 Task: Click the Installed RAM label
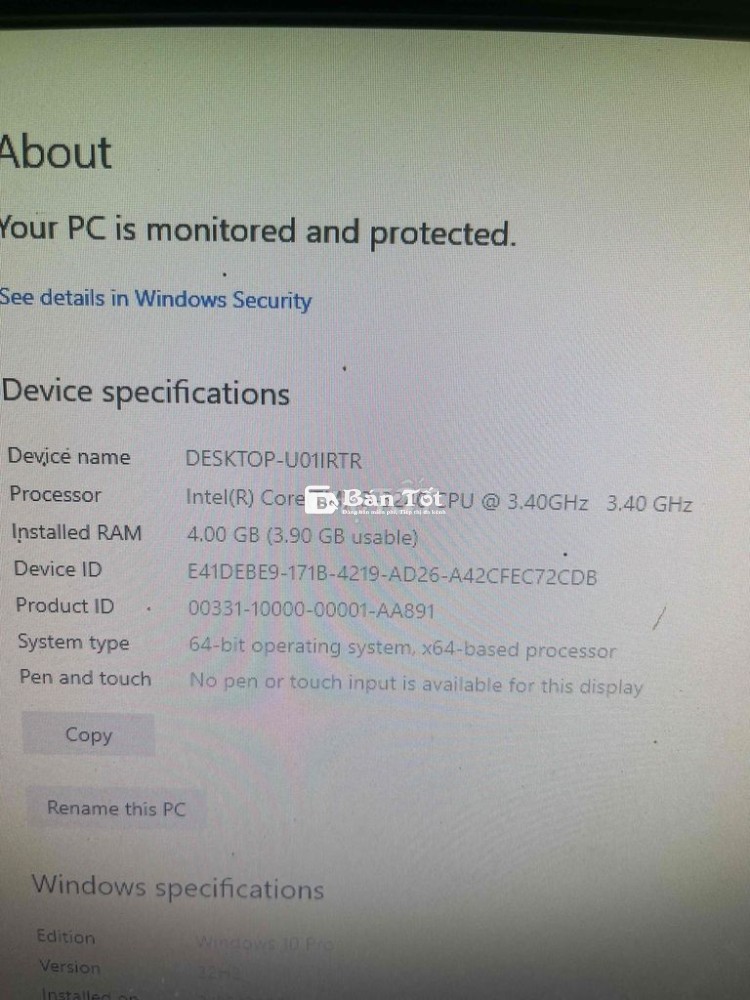77,533
